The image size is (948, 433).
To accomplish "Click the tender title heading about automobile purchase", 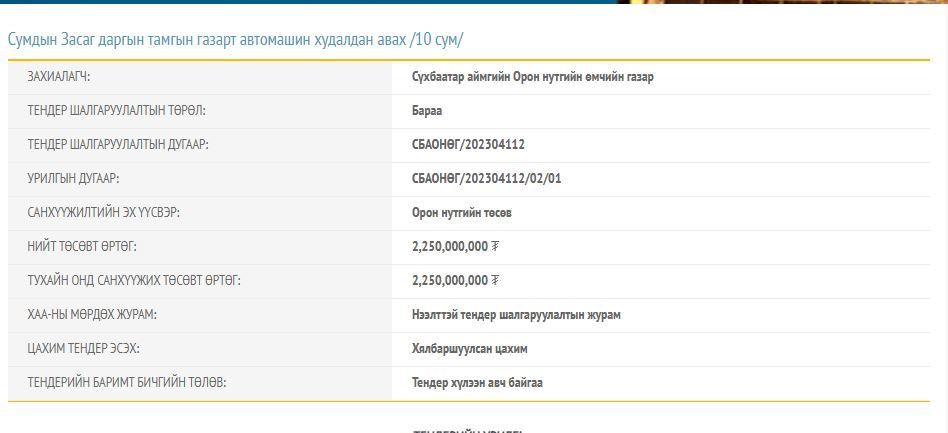I will pyautogui.click(x=235, y=40).
